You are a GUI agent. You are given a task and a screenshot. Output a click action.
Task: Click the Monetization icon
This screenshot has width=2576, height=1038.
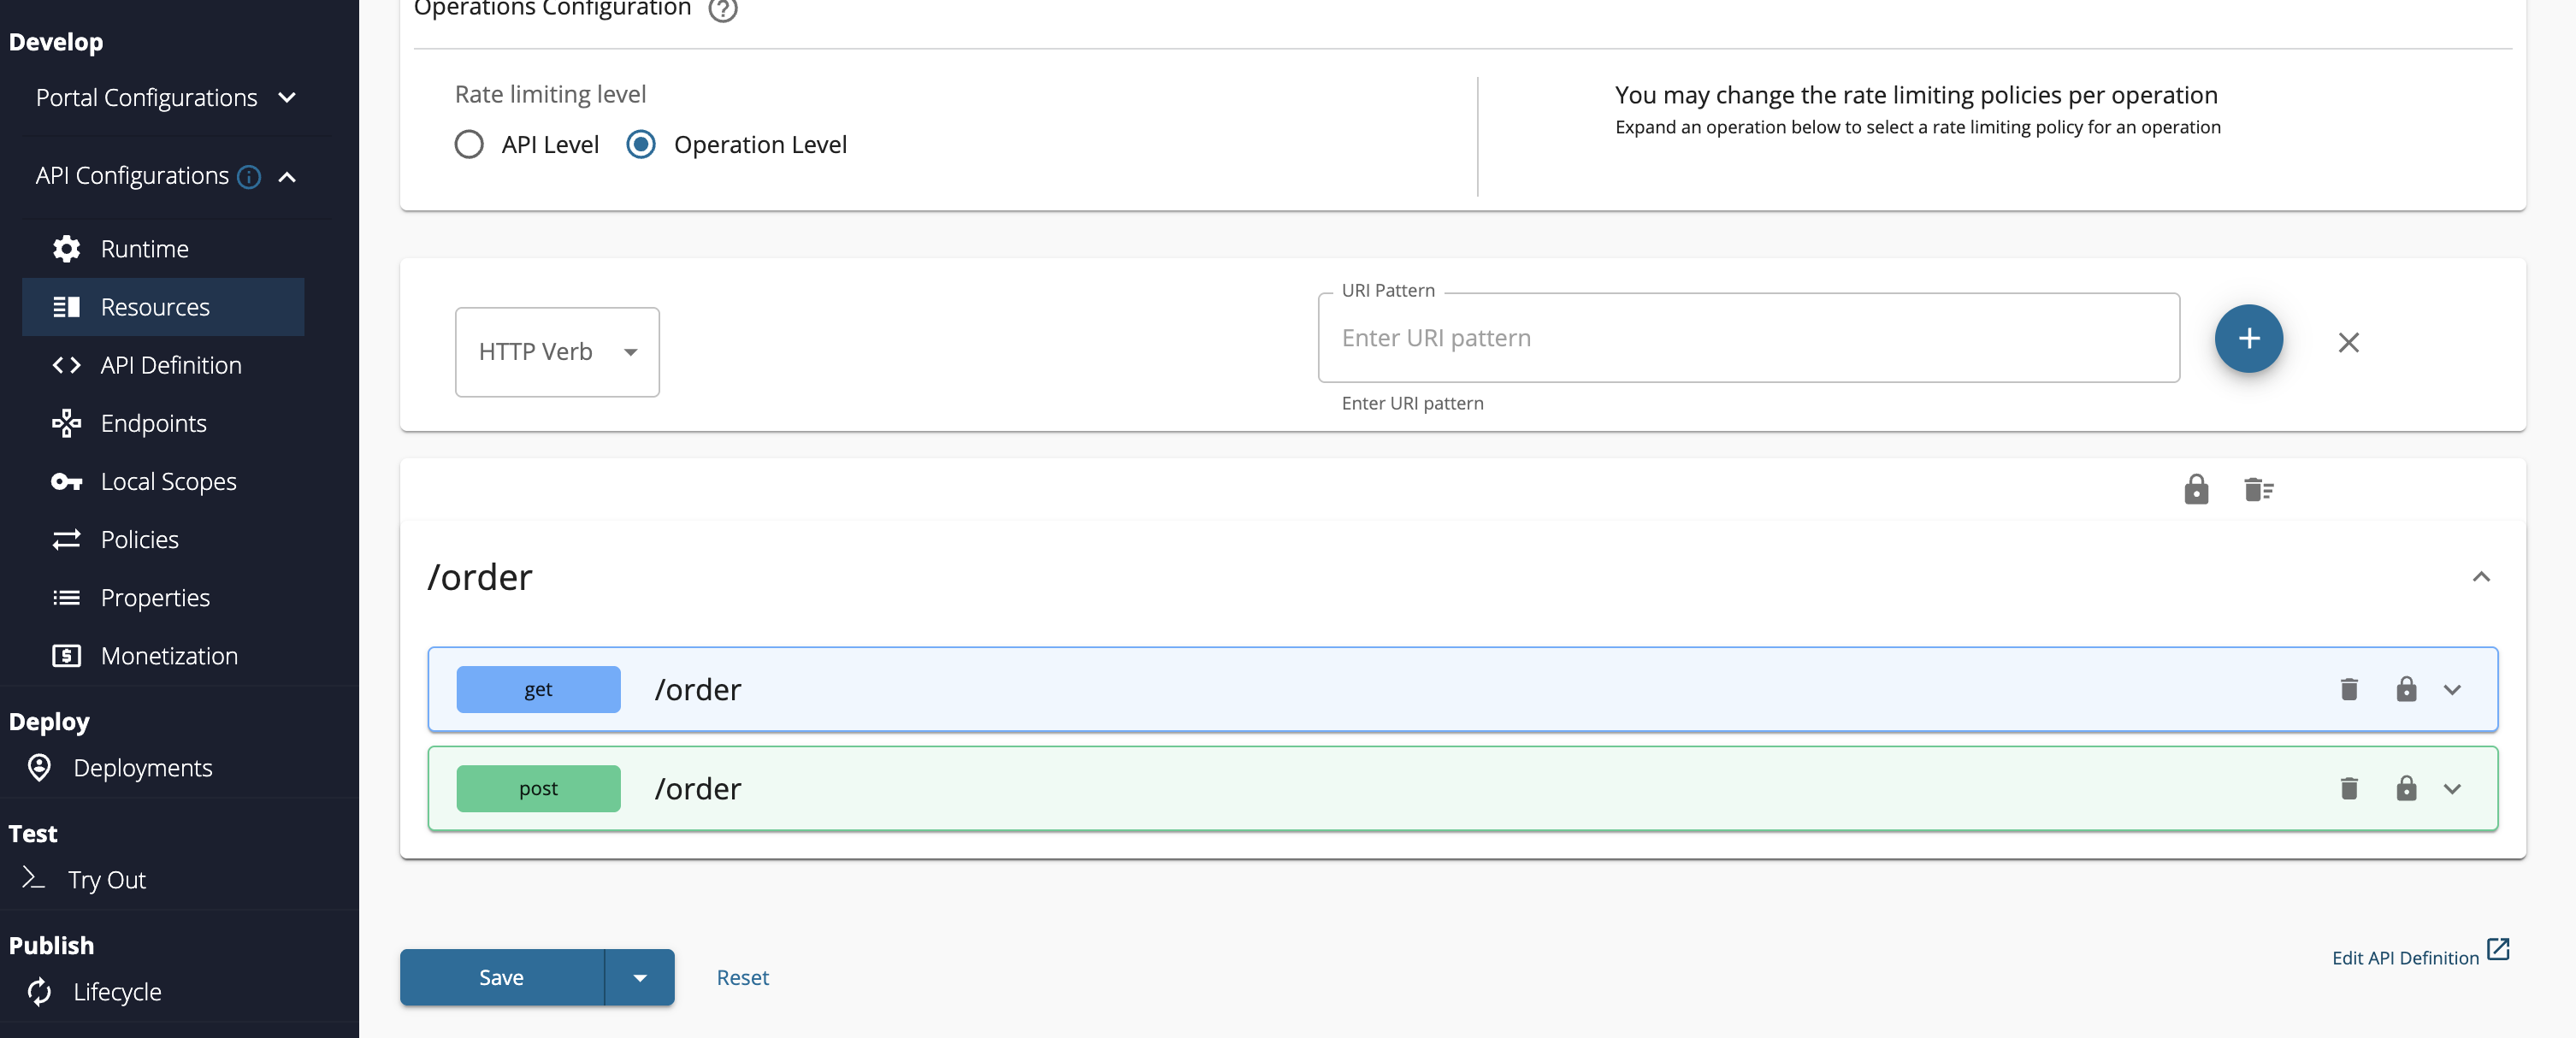pos(66,655)
